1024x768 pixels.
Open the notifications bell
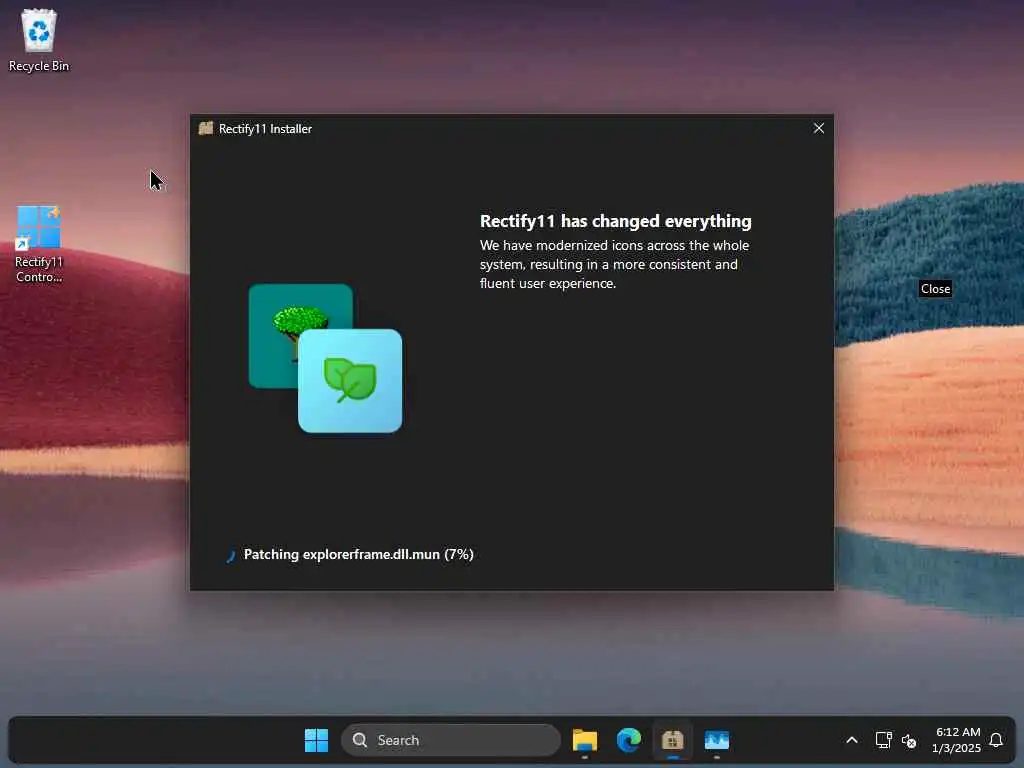point(996,740)
